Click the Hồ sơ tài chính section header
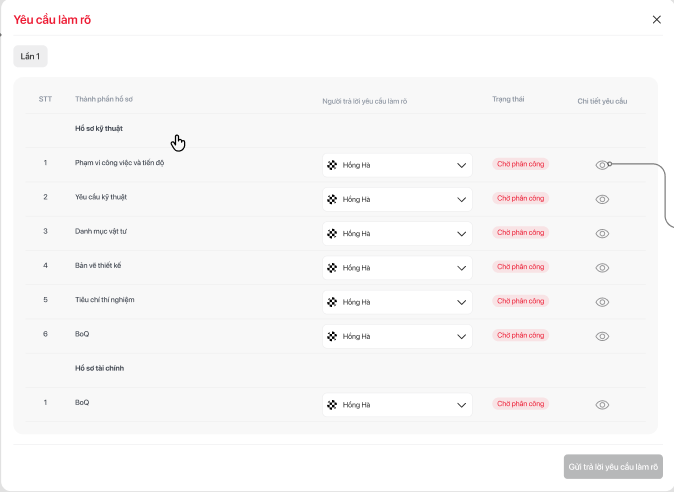The image size is (674, 492). 99,368
